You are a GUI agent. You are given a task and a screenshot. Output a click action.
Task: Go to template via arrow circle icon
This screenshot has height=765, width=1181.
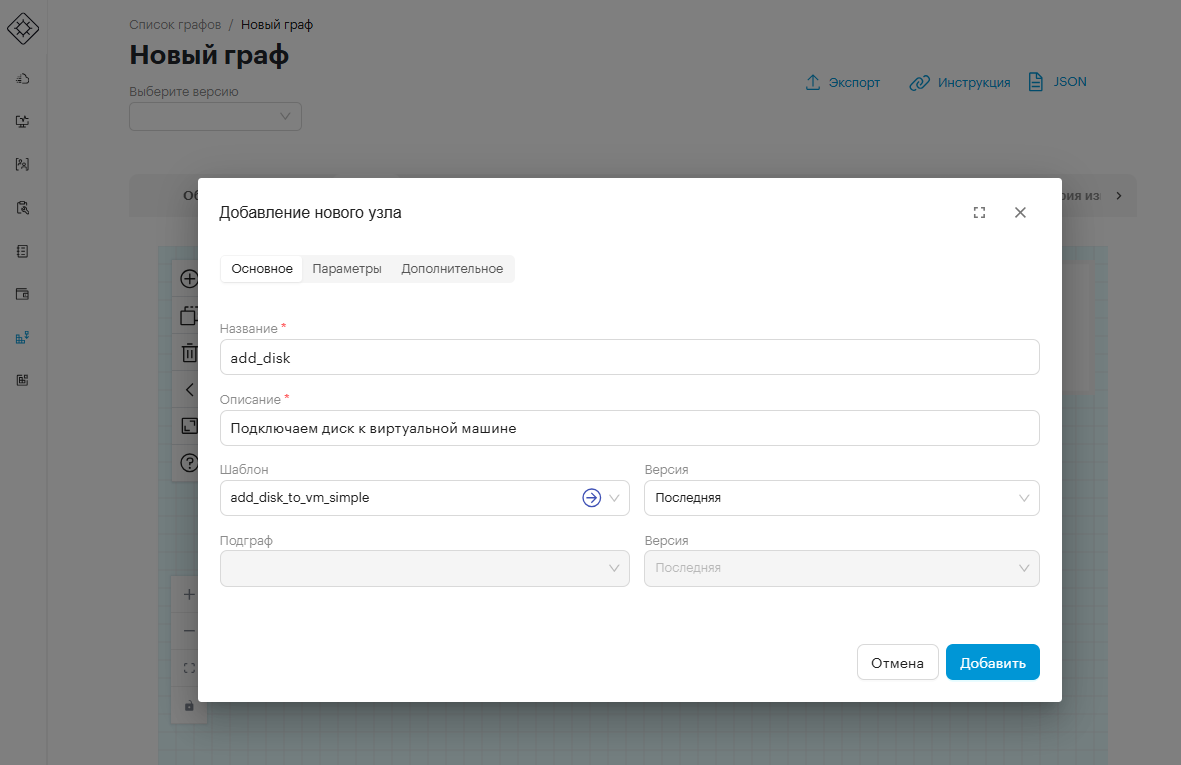point(591,498)
